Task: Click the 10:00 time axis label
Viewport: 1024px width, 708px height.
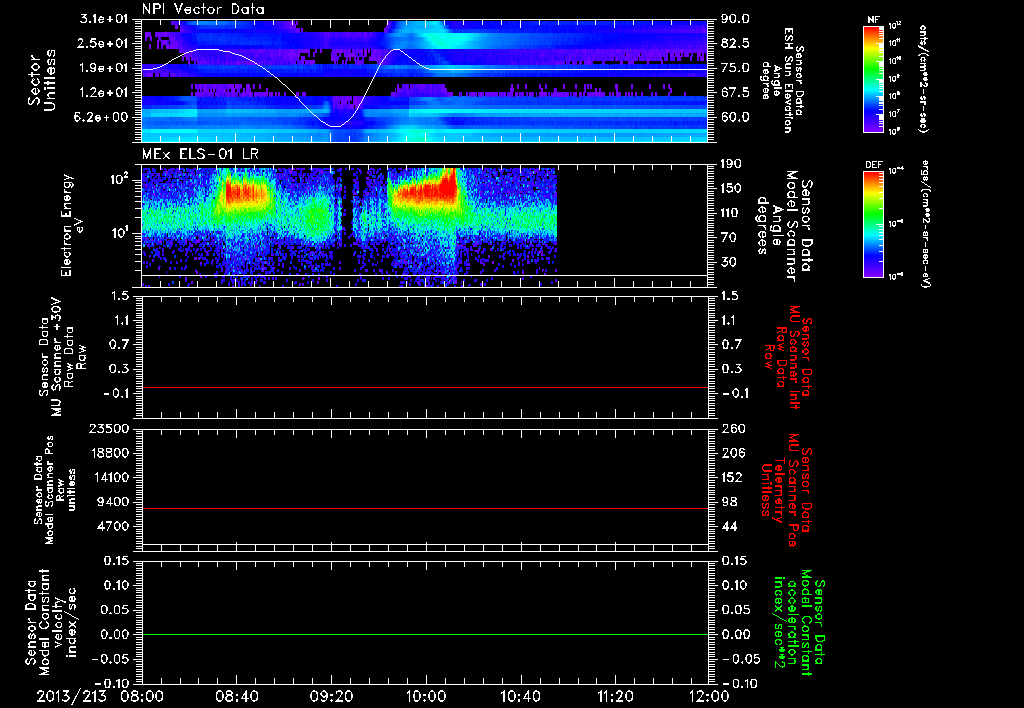Action: point(426,696)
